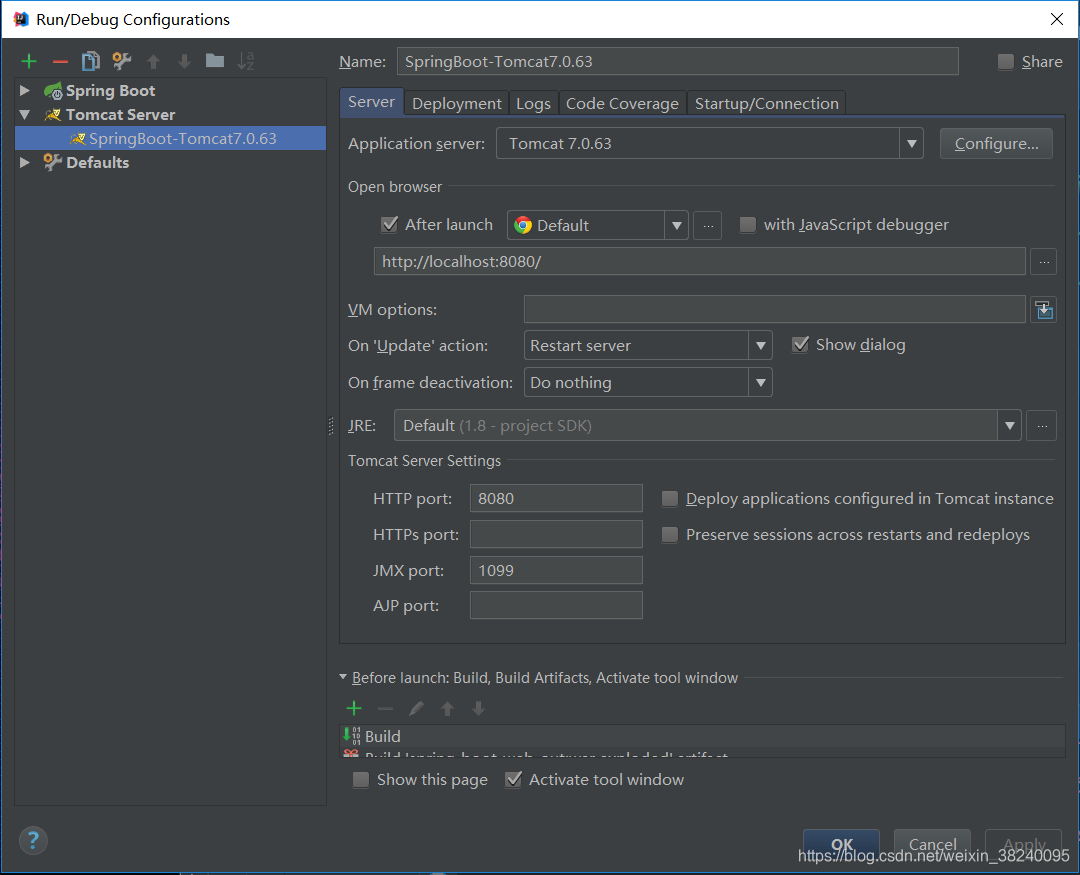This screenshot has width=1080, height=875.
Task: Click Chrome icon in browser dropdown
Action: [x=523, y=225]
